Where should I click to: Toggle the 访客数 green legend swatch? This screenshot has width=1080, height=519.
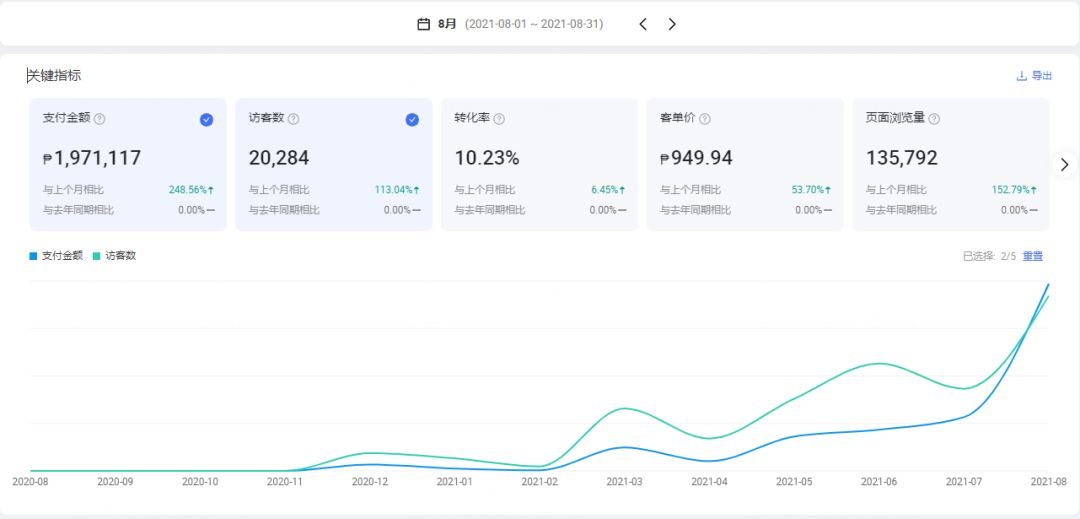click(x=96, y=256)
